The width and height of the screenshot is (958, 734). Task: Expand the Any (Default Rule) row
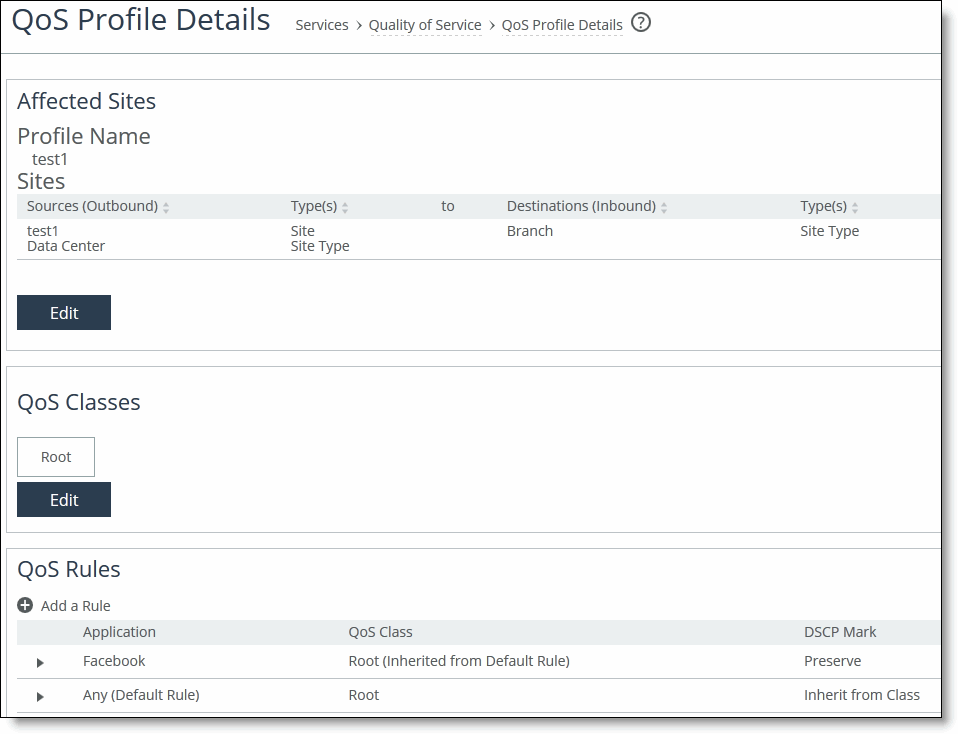40,695
